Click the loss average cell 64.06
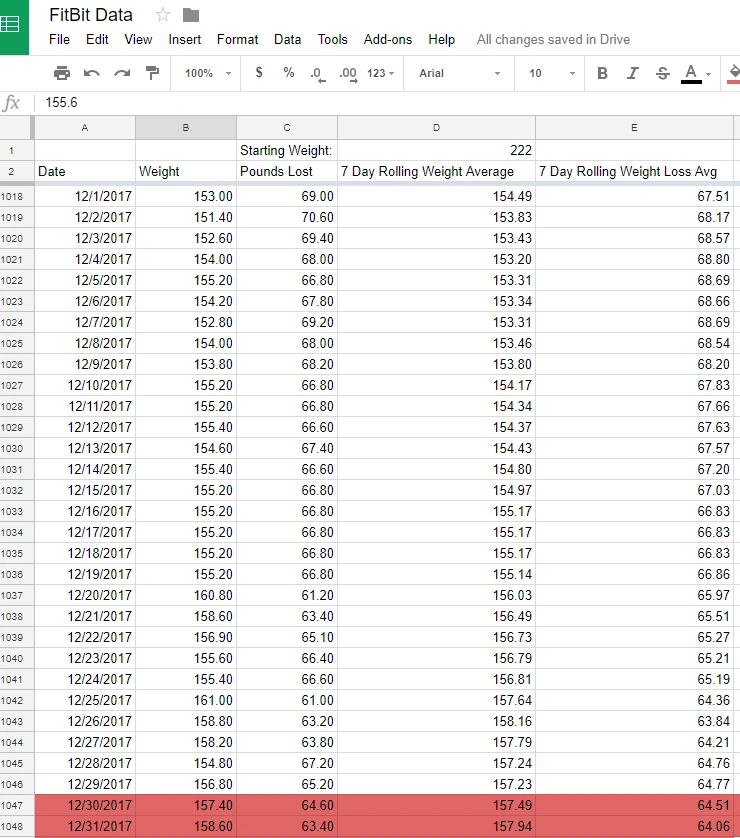 634,826
